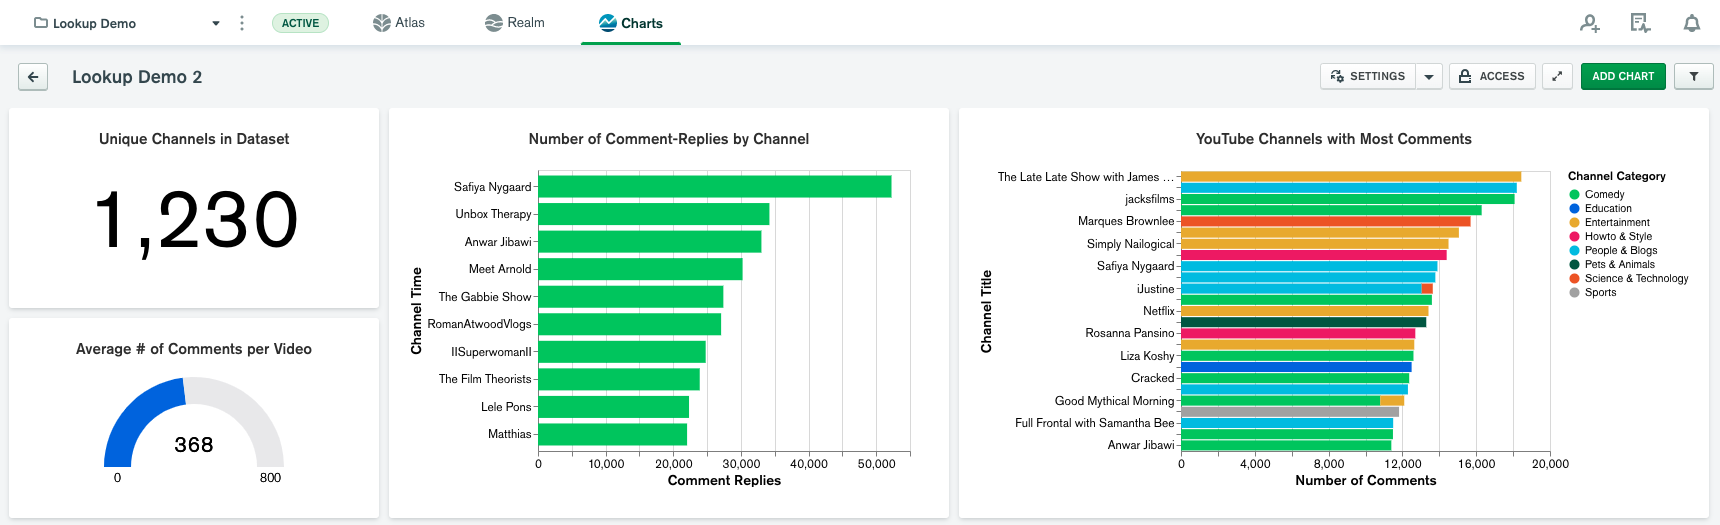Viewport: 1720px width, 525px height.
Task: Click the back arrow button
Action: coord(33,77)
